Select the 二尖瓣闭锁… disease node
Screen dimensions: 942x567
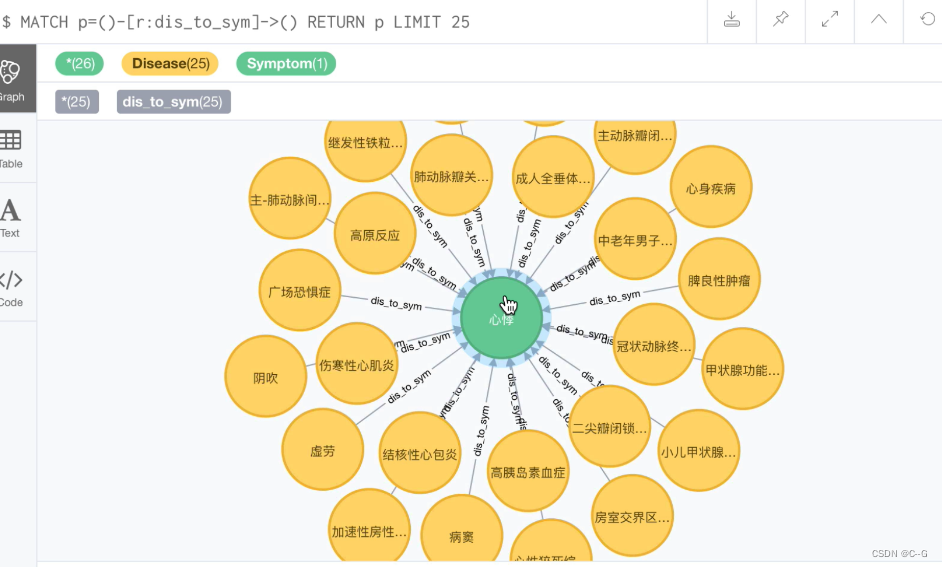[x=610, y=426]
